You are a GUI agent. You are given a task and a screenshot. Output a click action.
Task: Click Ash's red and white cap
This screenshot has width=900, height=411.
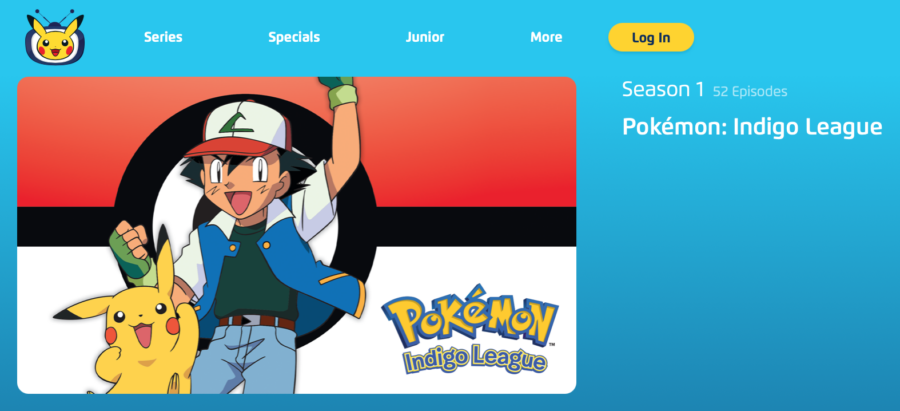coord(237,129)
